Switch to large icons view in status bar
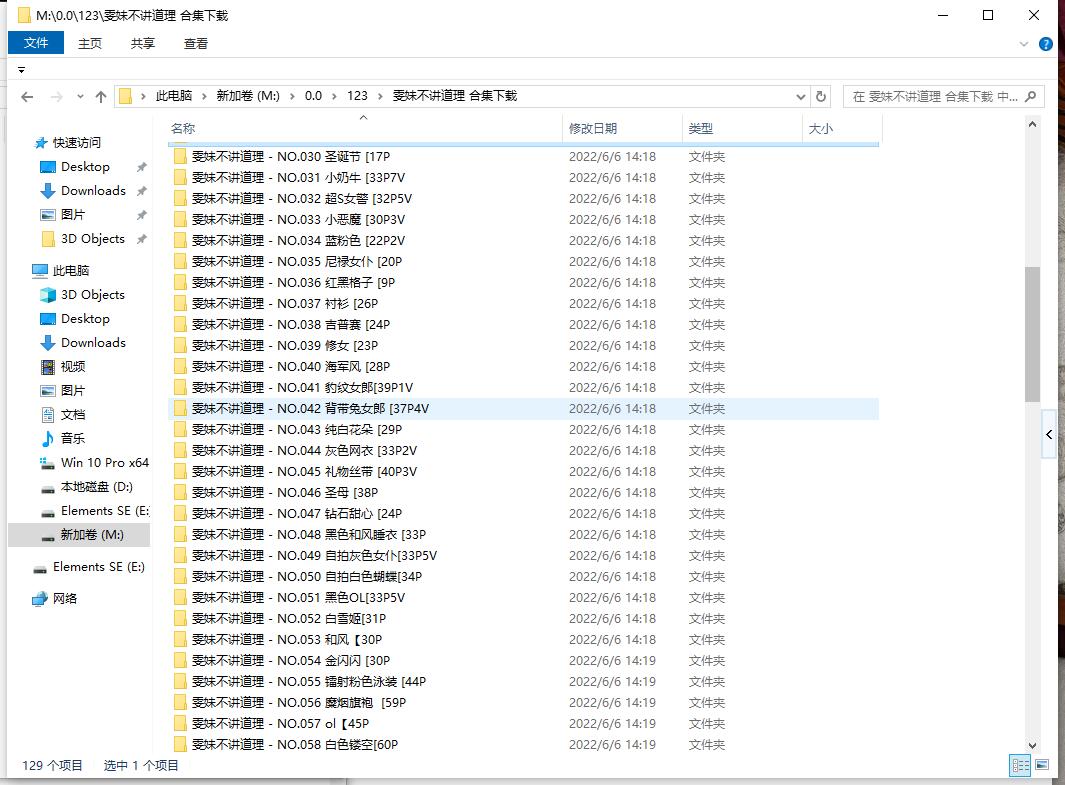The height and width of the screenshot is (785, 1065). pyautogui.click(x=1041, y=765)
